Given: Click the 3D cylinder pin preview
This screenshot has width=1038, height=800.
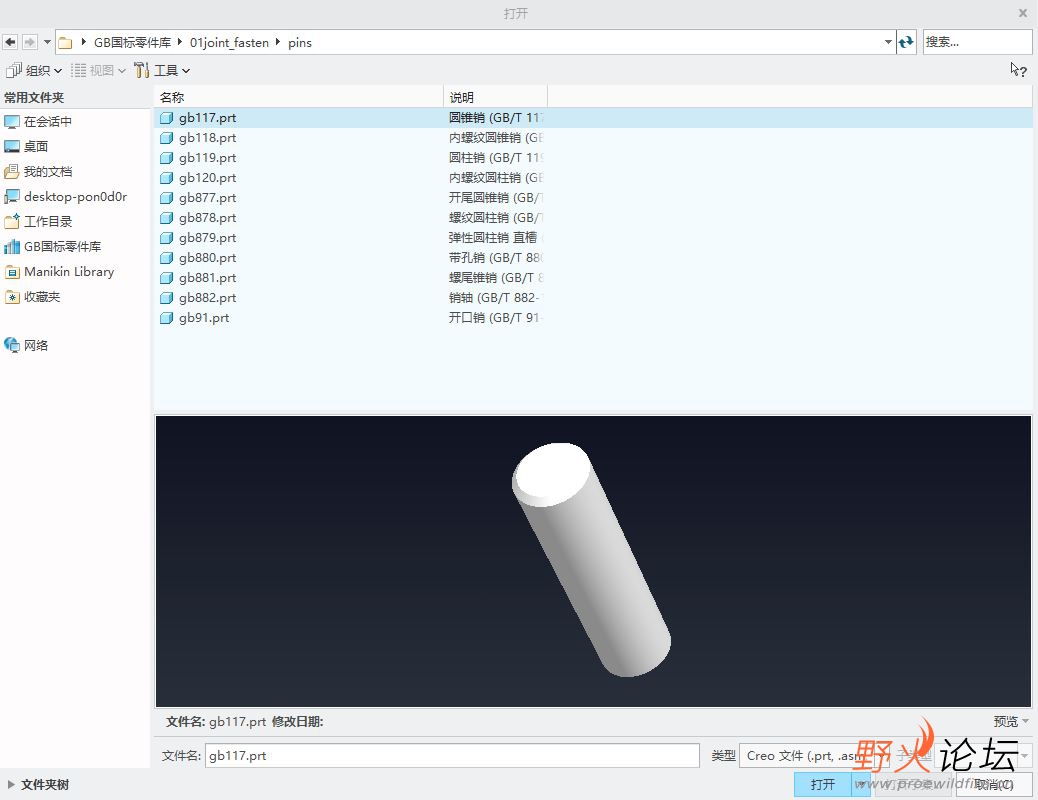Looking at the screenshot, I should [591, 560].
